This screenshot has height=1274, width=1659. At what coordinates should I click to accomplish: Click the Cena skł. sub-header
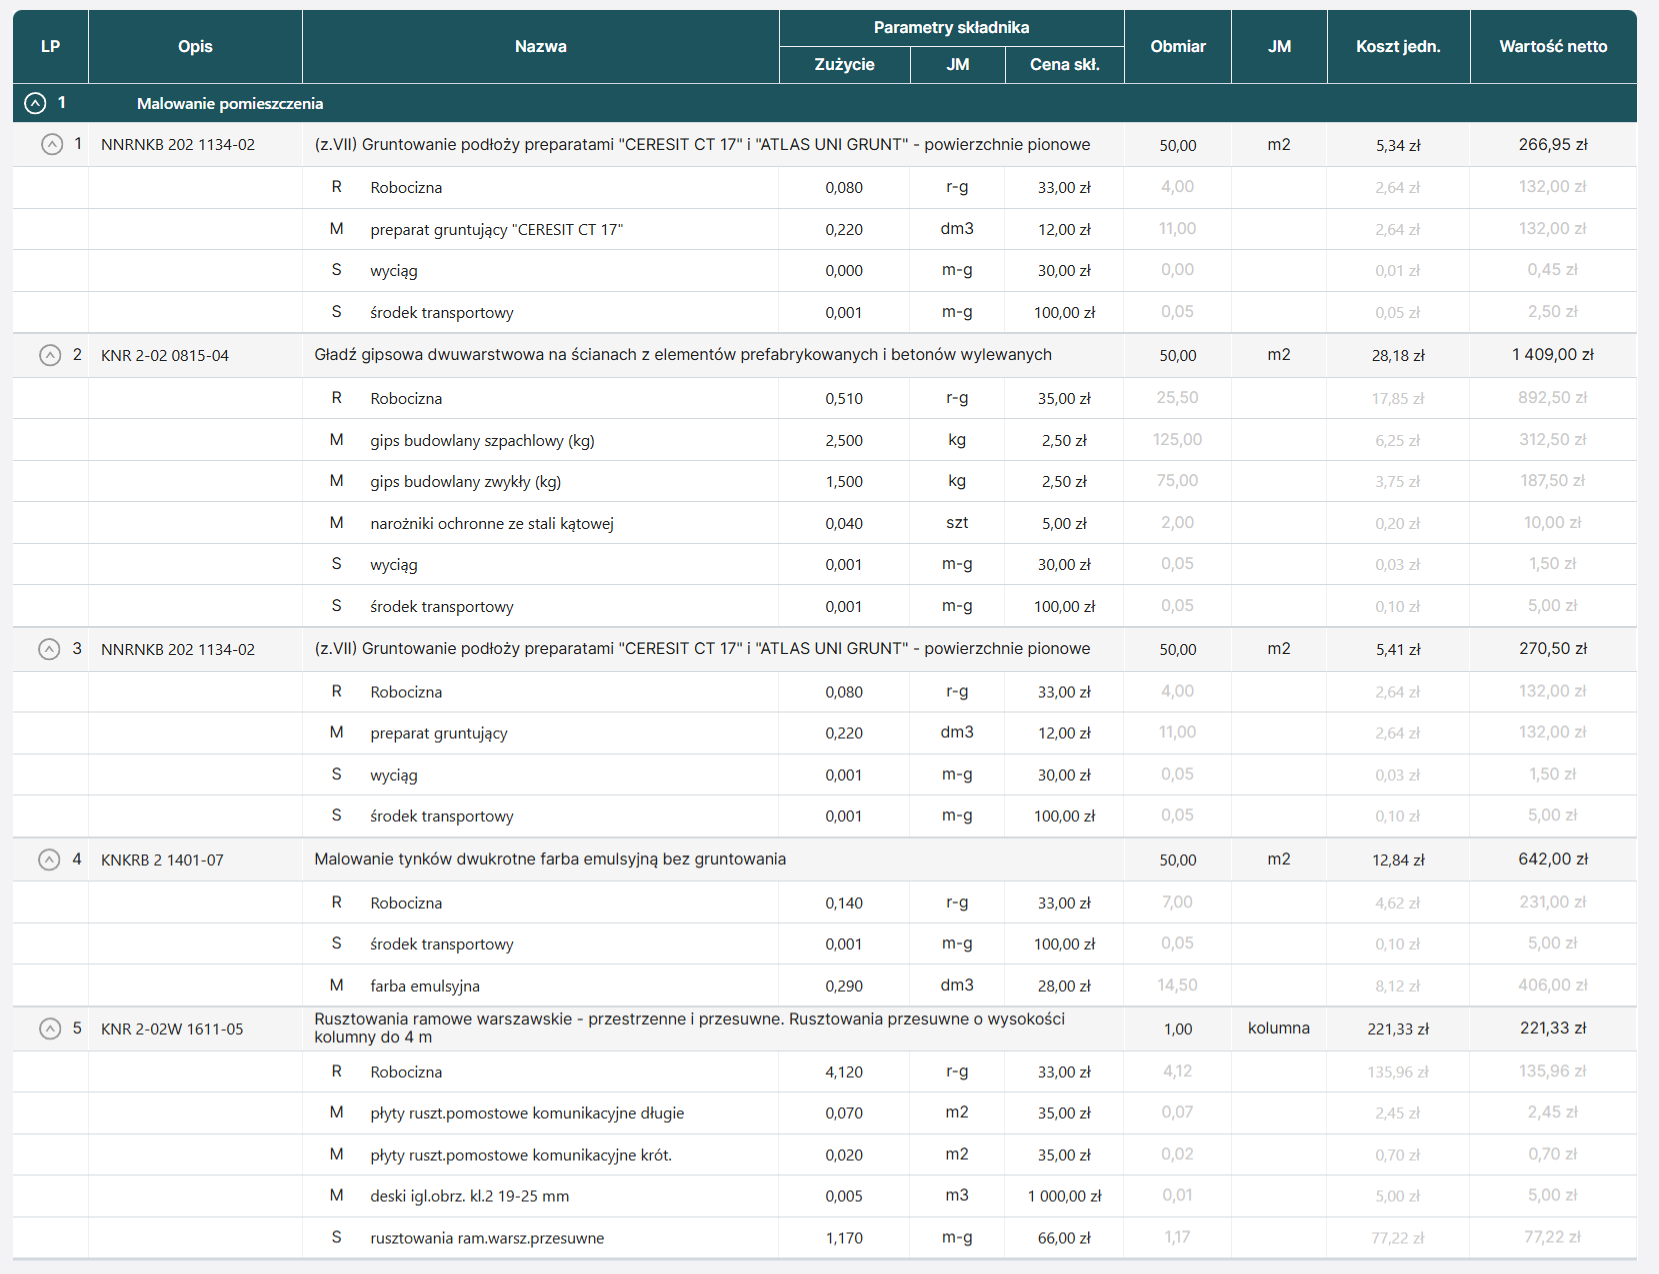(x=1064, y=64)
